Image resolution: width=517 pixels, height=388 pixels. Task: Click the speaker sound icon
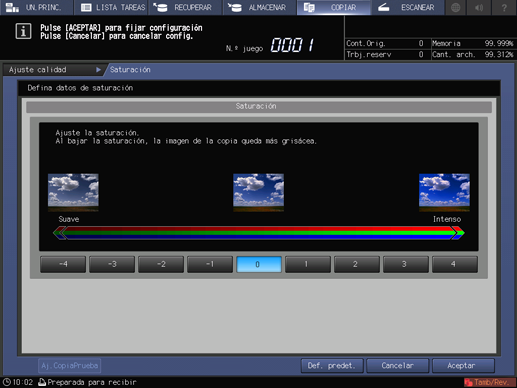(x=480, y=7)
